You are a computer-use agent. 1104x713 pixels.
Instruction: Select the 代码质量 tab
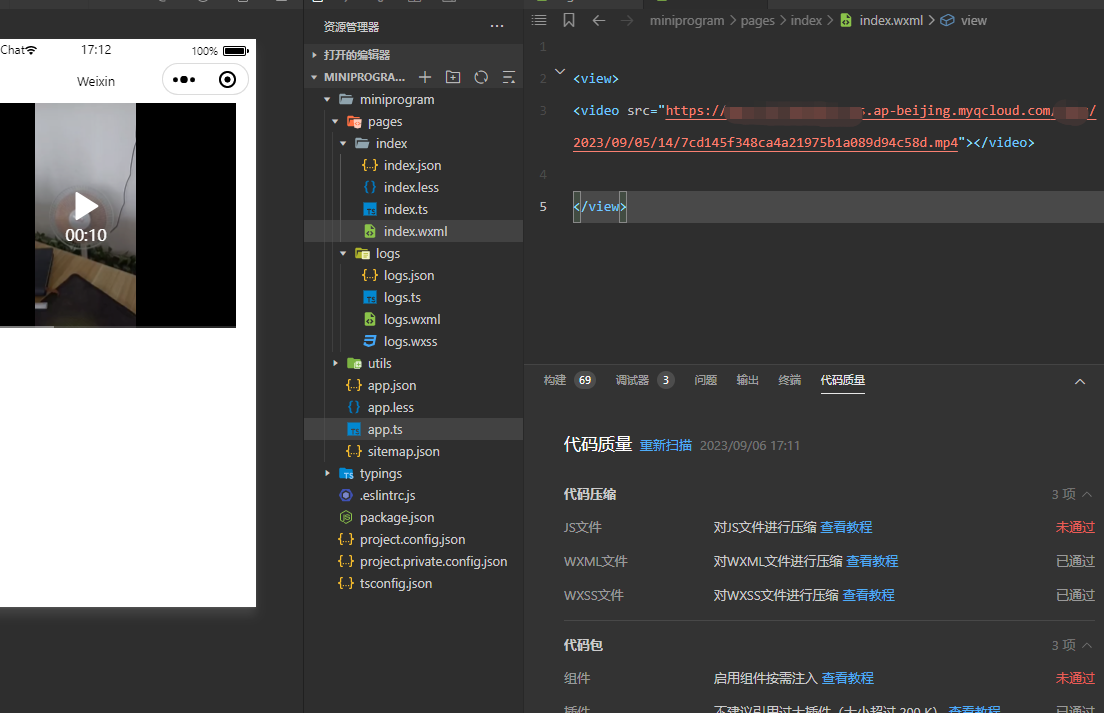click(842, 380)
